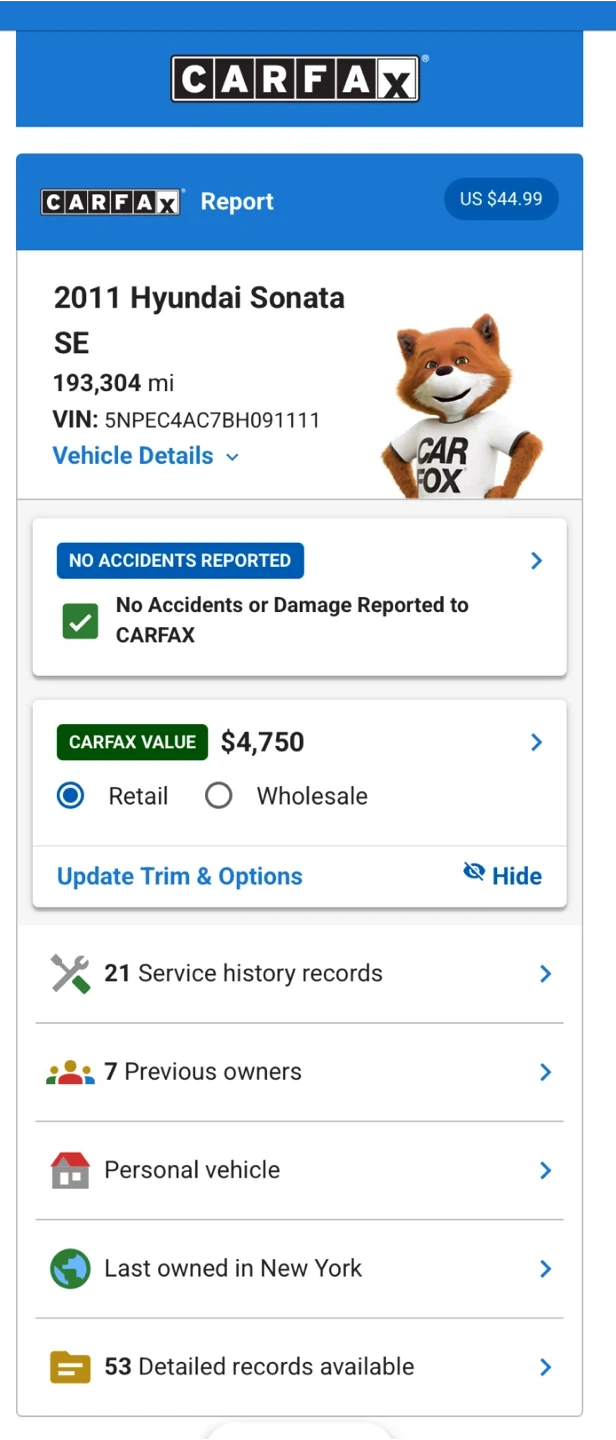Click the US $44.99 price button

[501, 199]
